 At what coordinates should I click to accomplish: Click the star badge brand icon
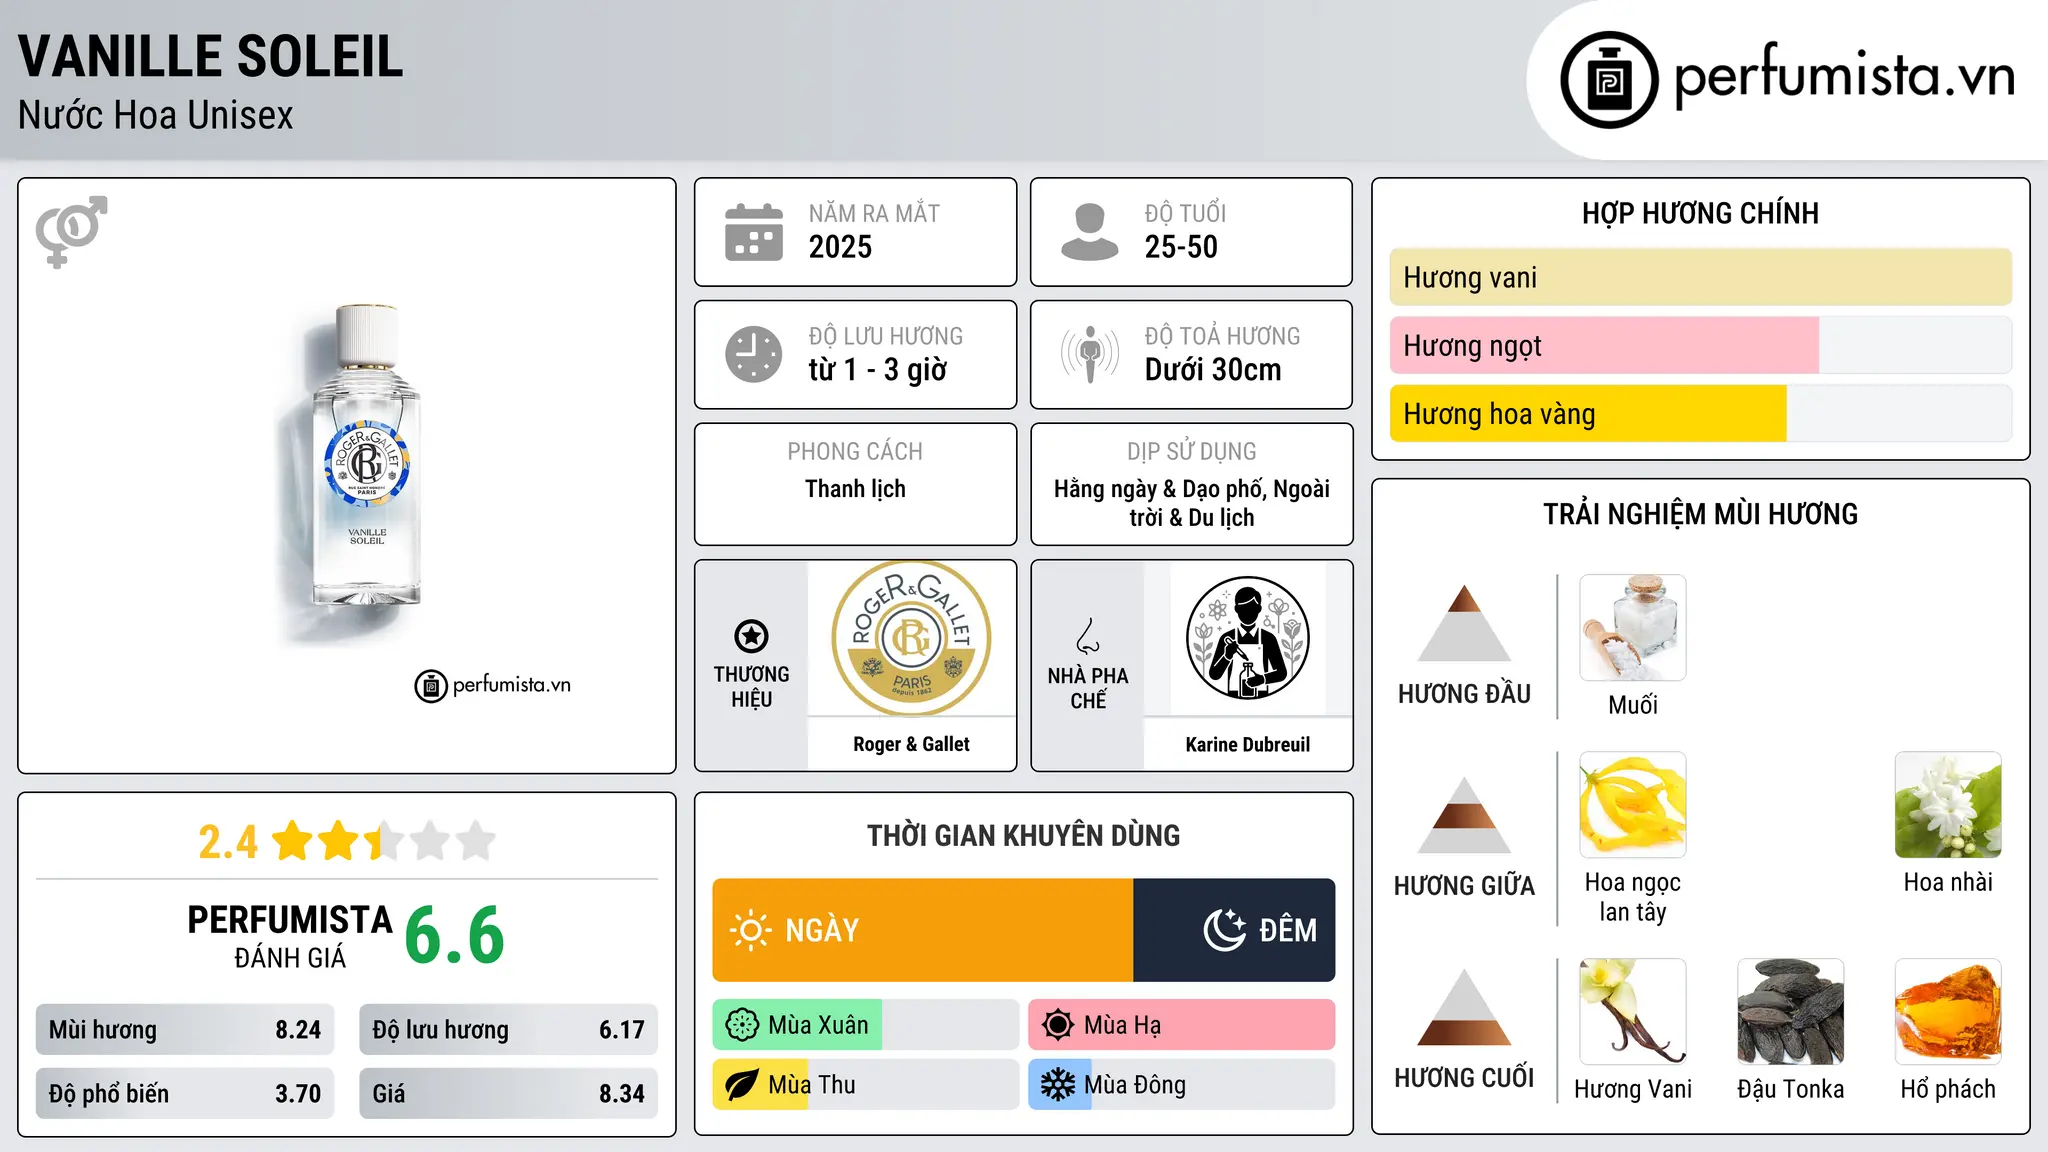coord(751,636)
